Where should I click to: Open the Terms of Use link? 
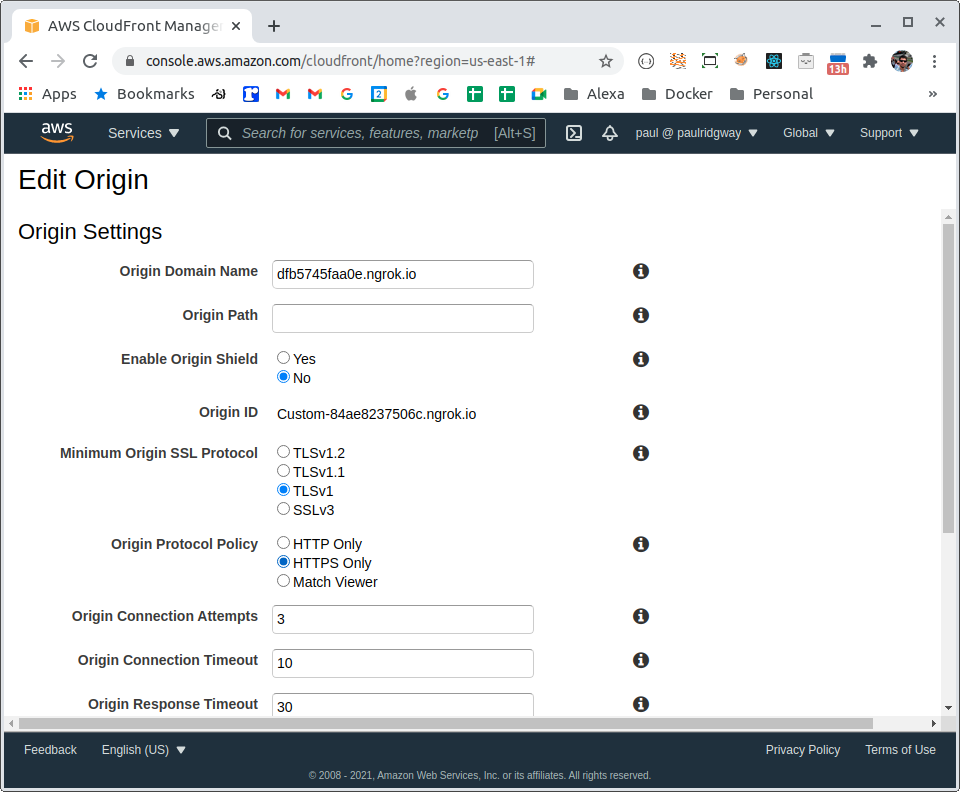pyautogui.click(x=900, y=750)
